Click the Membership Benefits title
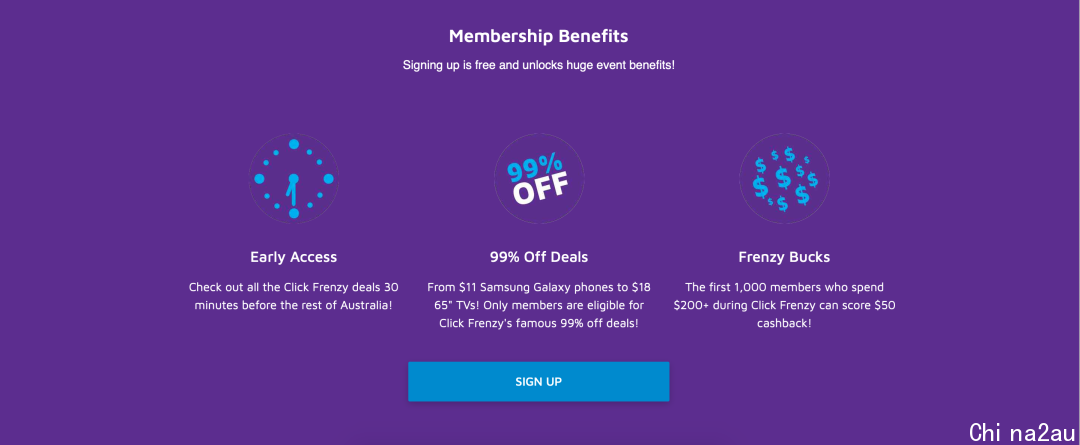This screenshot has height=445, width=1080. tap(539, 36)
